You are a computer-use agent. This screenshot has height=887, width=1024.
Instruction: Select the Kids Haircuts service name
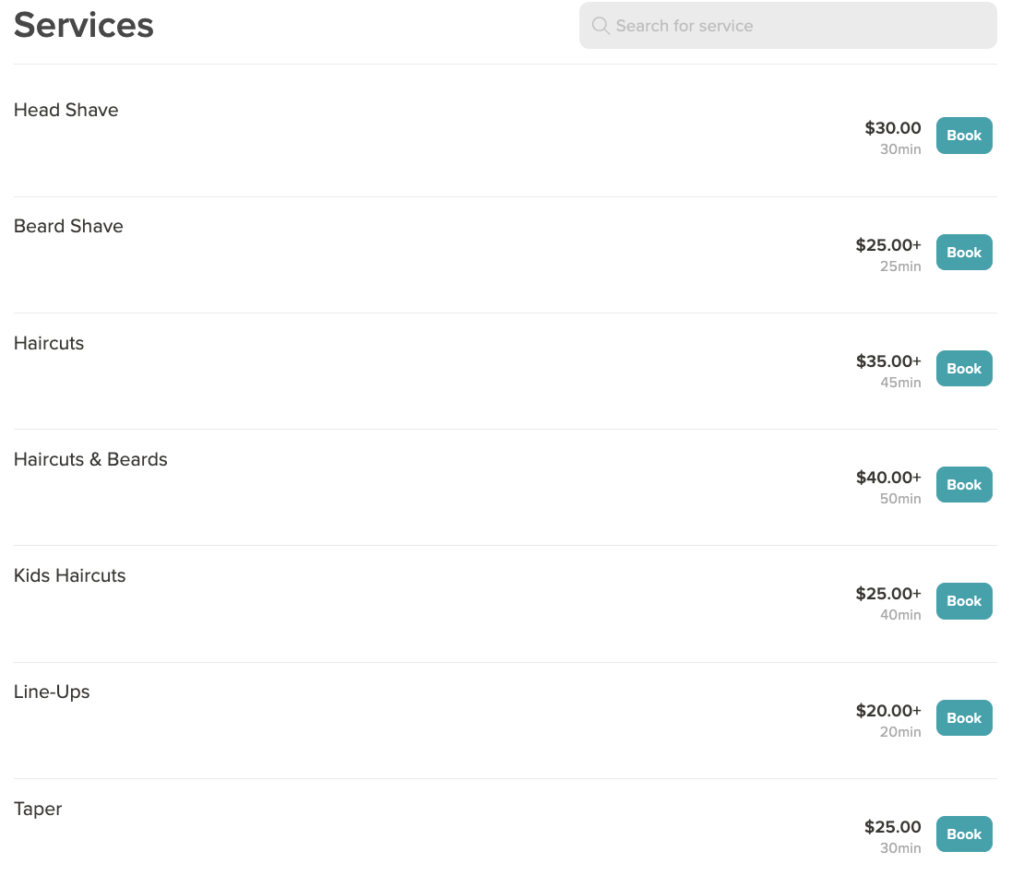[x=70, y=575]
